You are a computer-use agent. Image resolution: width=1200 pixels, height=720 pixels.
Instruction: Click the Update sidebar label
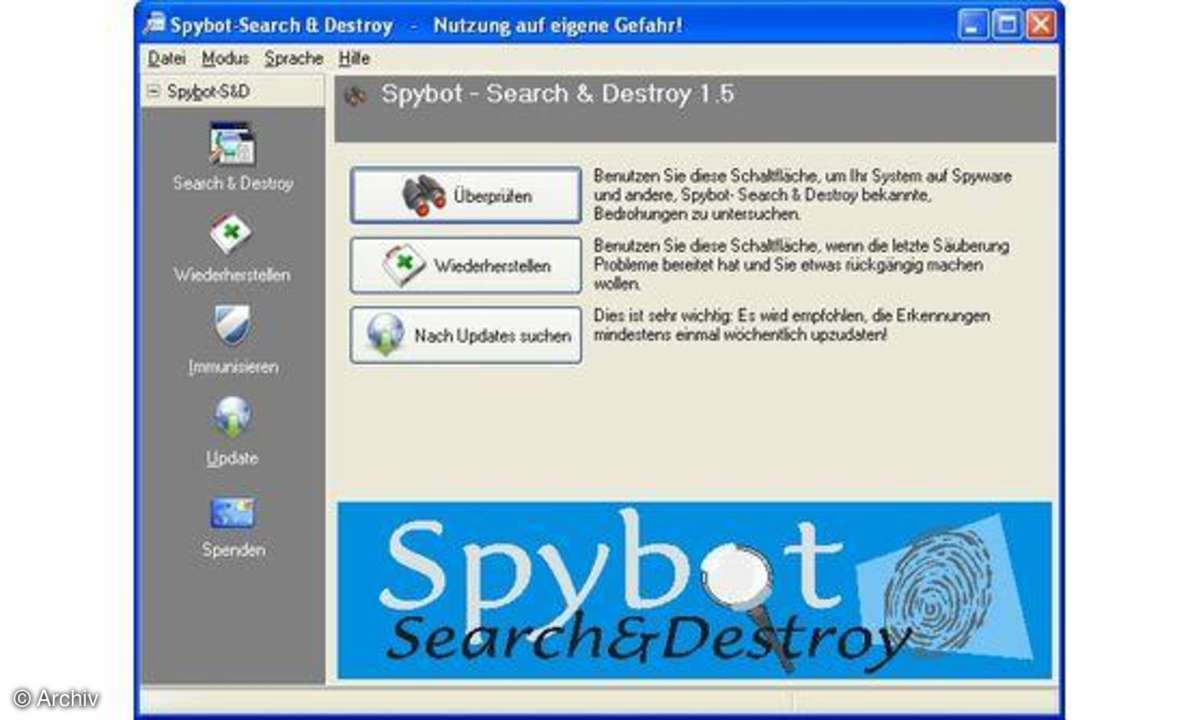click(x=232, y=458)
